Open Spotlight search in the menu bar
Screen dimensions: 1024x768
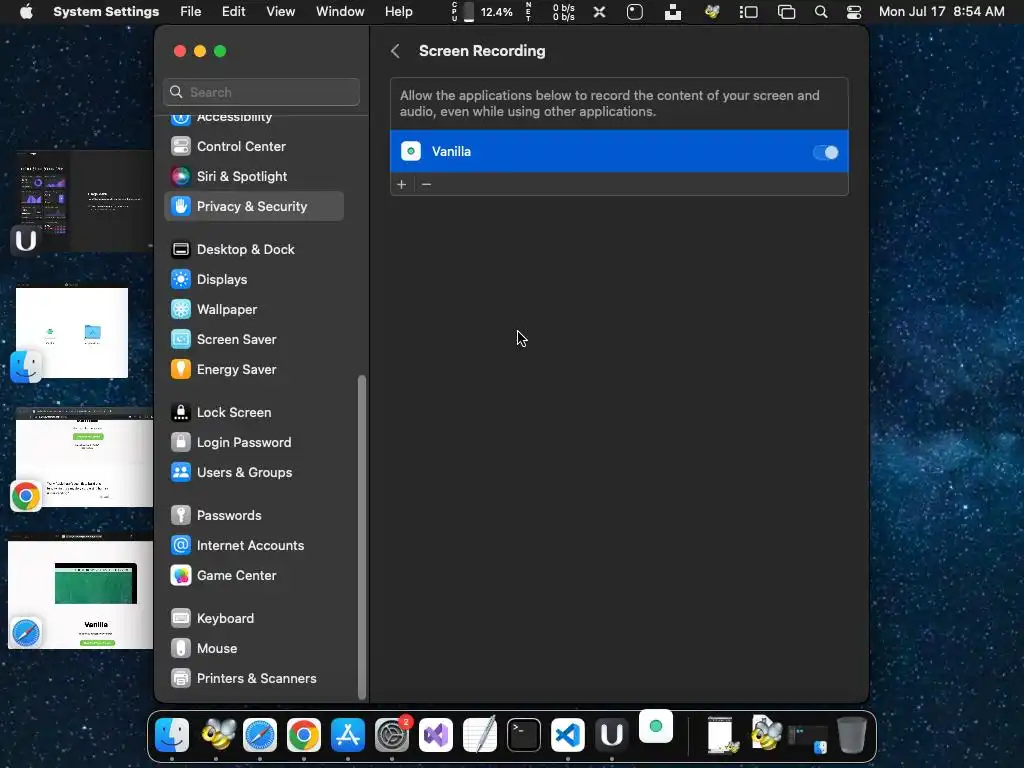click(821, 12)
